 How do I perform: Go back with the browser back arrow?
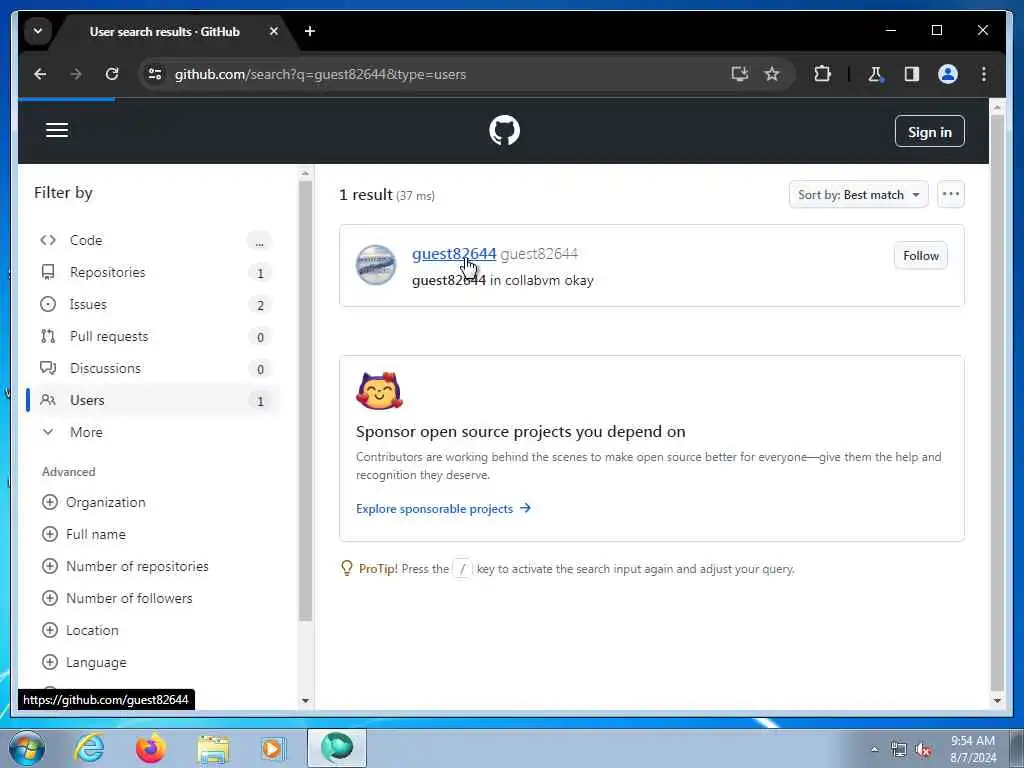40,74
